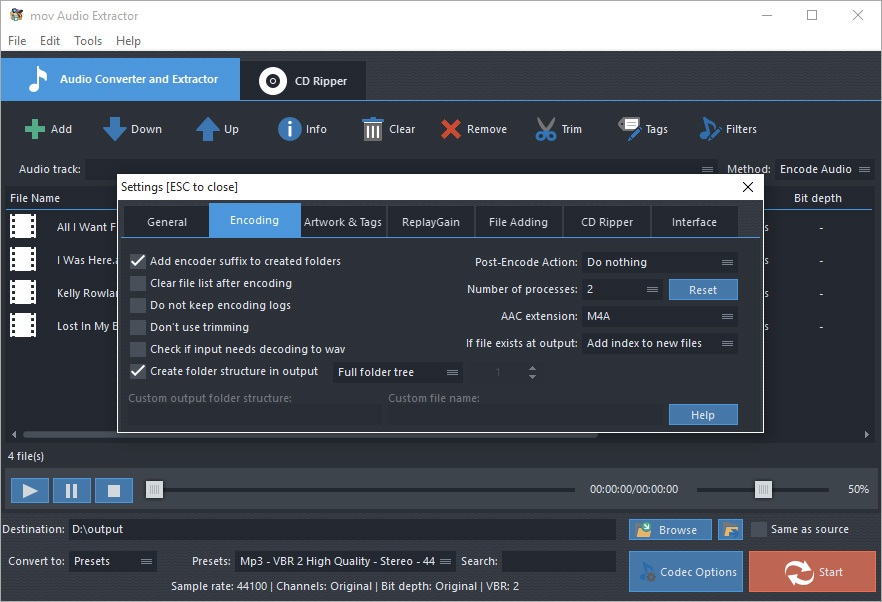882x602 pixels.
Task: Enable Do not keep encoding logs
Action: tap(138, 305)
